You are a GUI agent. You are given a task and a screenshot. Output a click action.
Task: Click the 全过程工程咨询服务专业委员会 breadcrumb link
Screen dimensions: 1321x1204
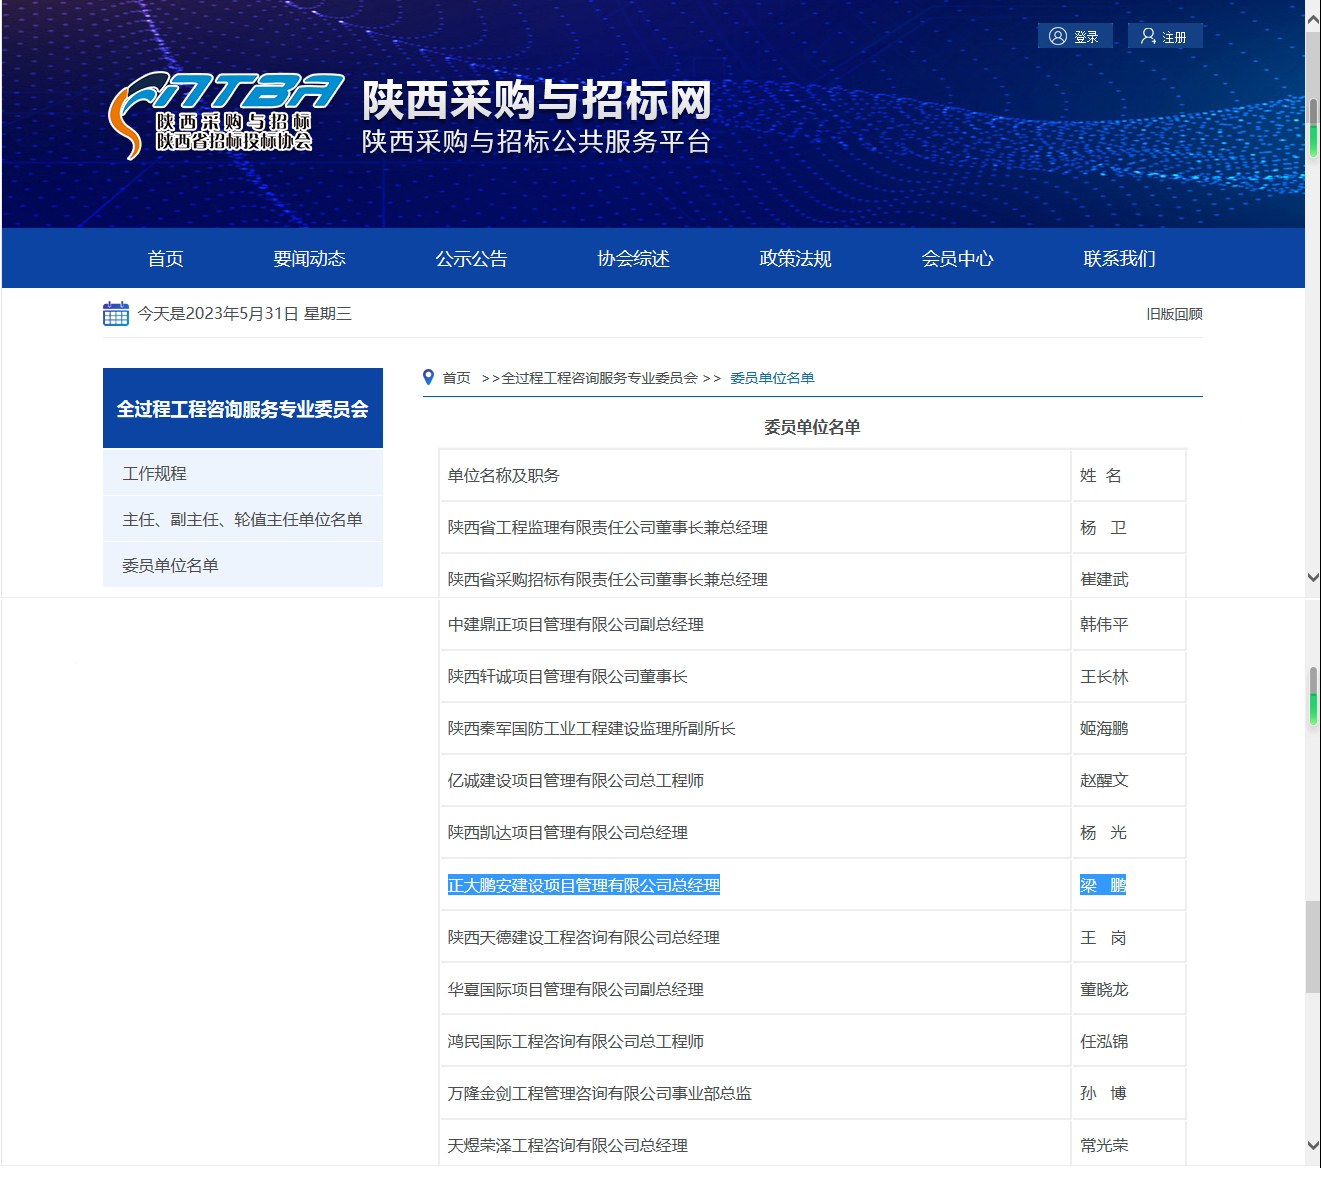(x=599, y=378)
